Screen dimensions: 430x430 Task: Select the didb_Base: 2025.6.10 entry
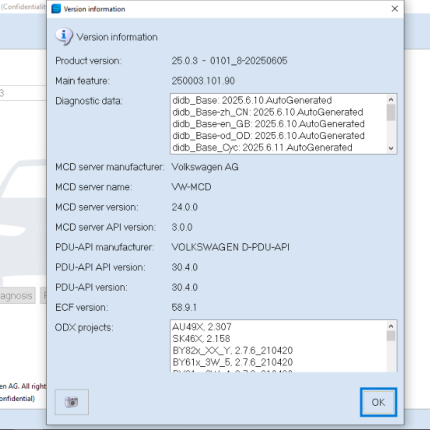252,100
